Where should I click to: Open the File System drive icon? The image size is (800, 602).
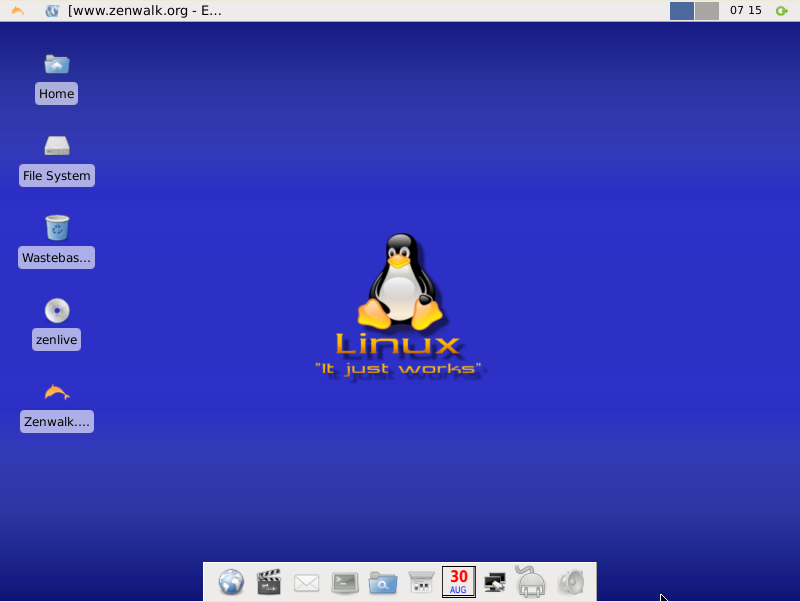click(x=57, y=146)
